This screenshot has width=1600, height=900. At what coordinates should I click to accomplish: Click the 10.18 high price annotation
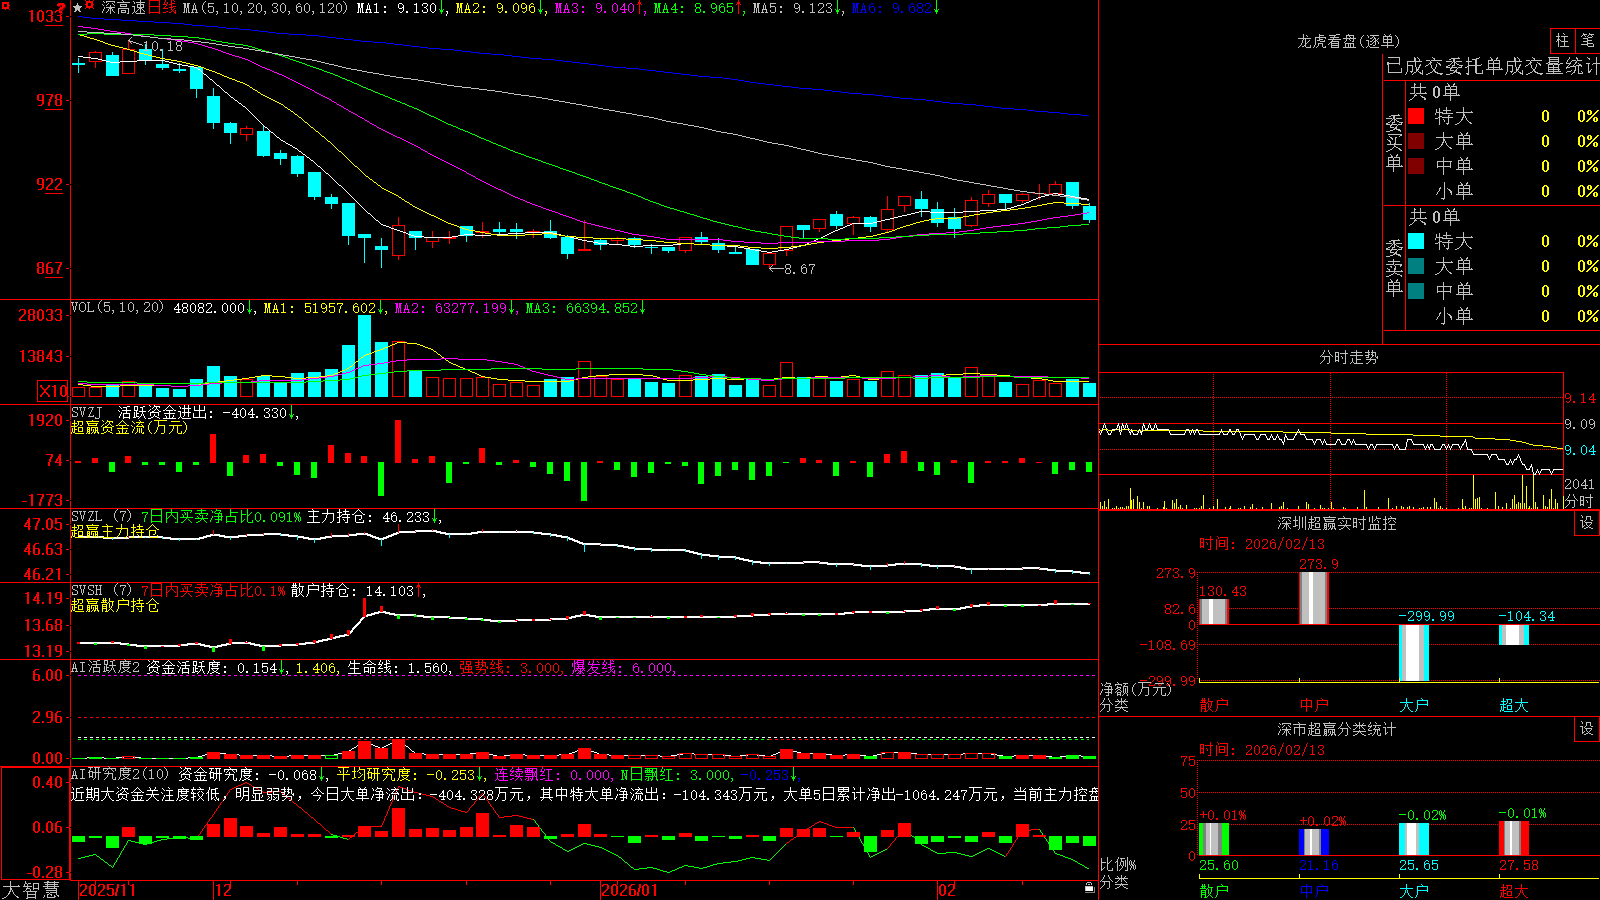point(162,46)
